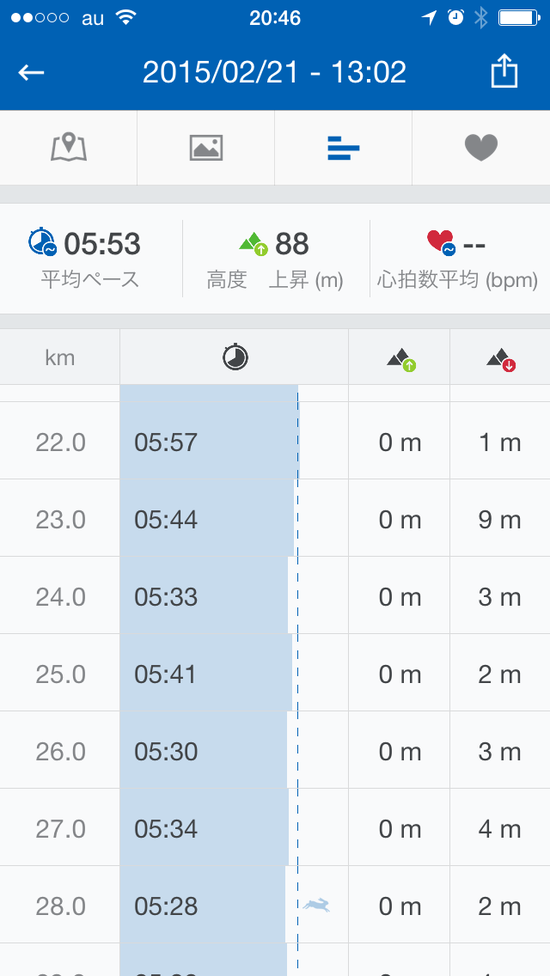Select the elevation gain column header icon
The image size is (550, 976).
tap(401, 360)
